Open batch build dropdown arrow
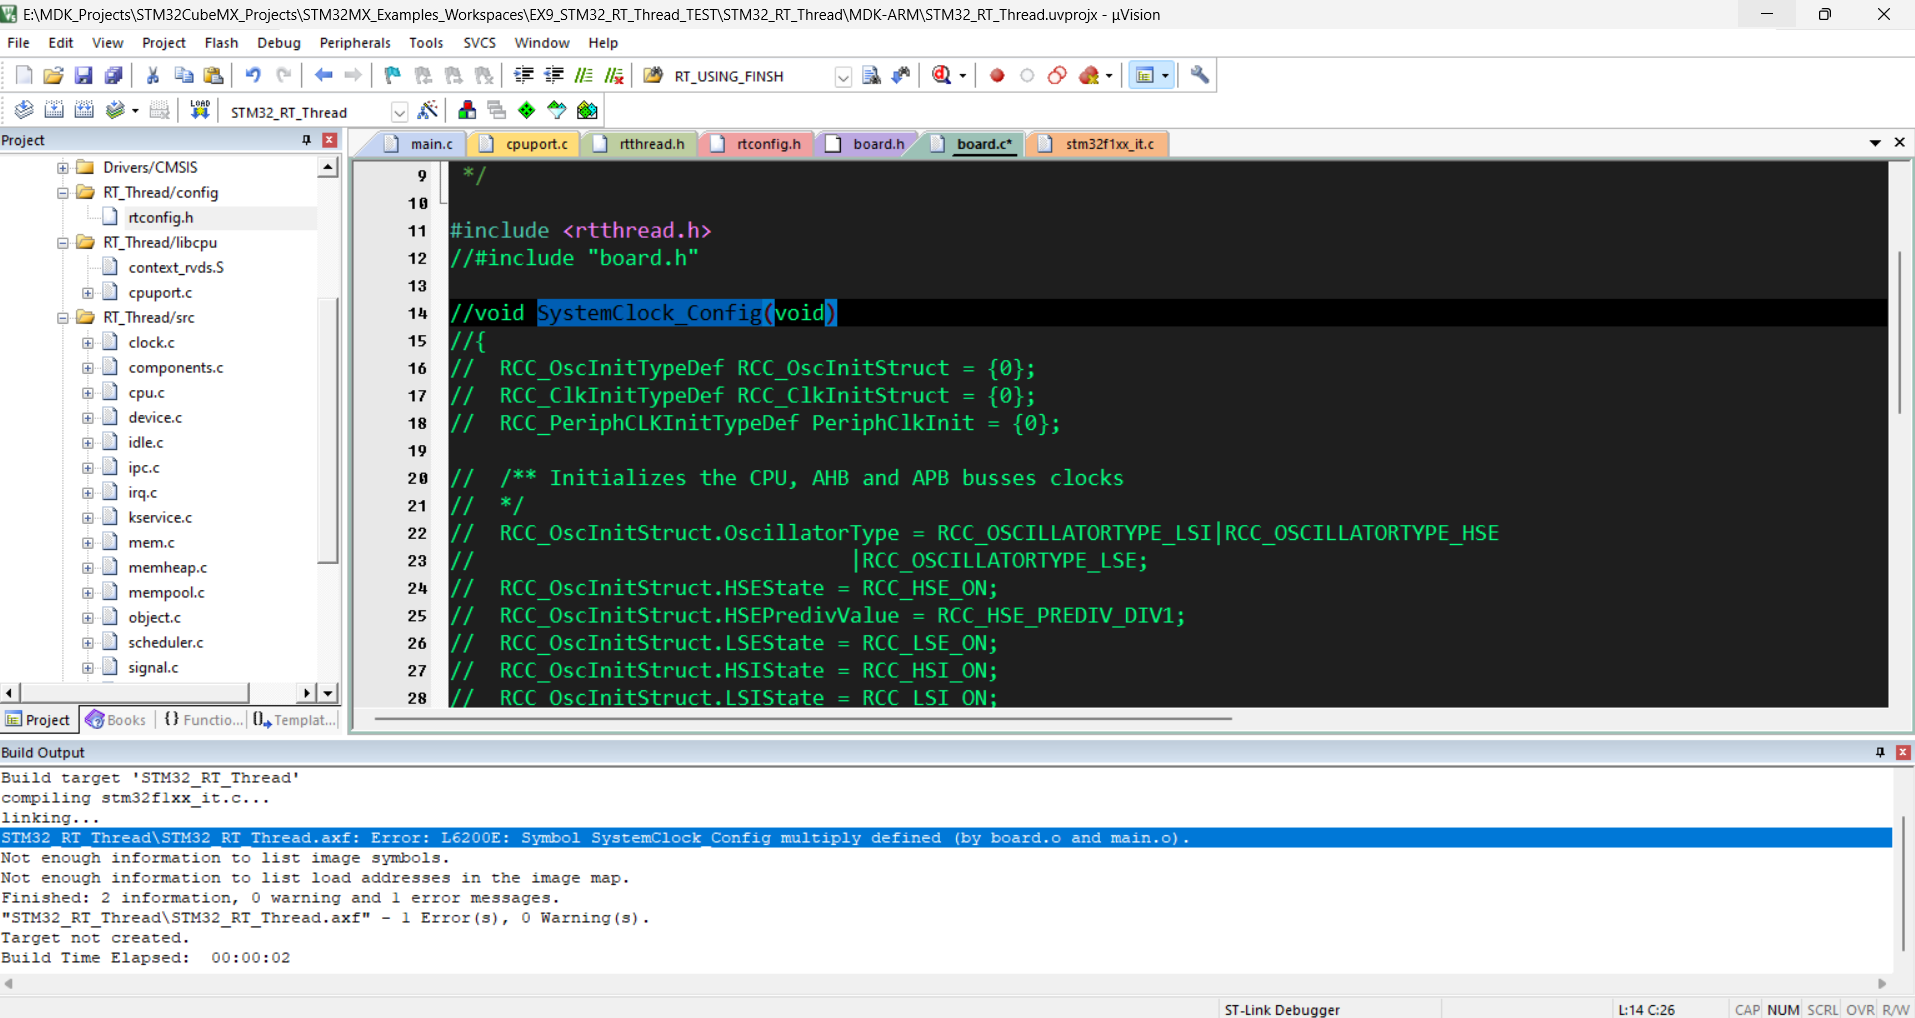Image resolution: width=1915 pixels, height=1018 pixels. pos(135,111)
